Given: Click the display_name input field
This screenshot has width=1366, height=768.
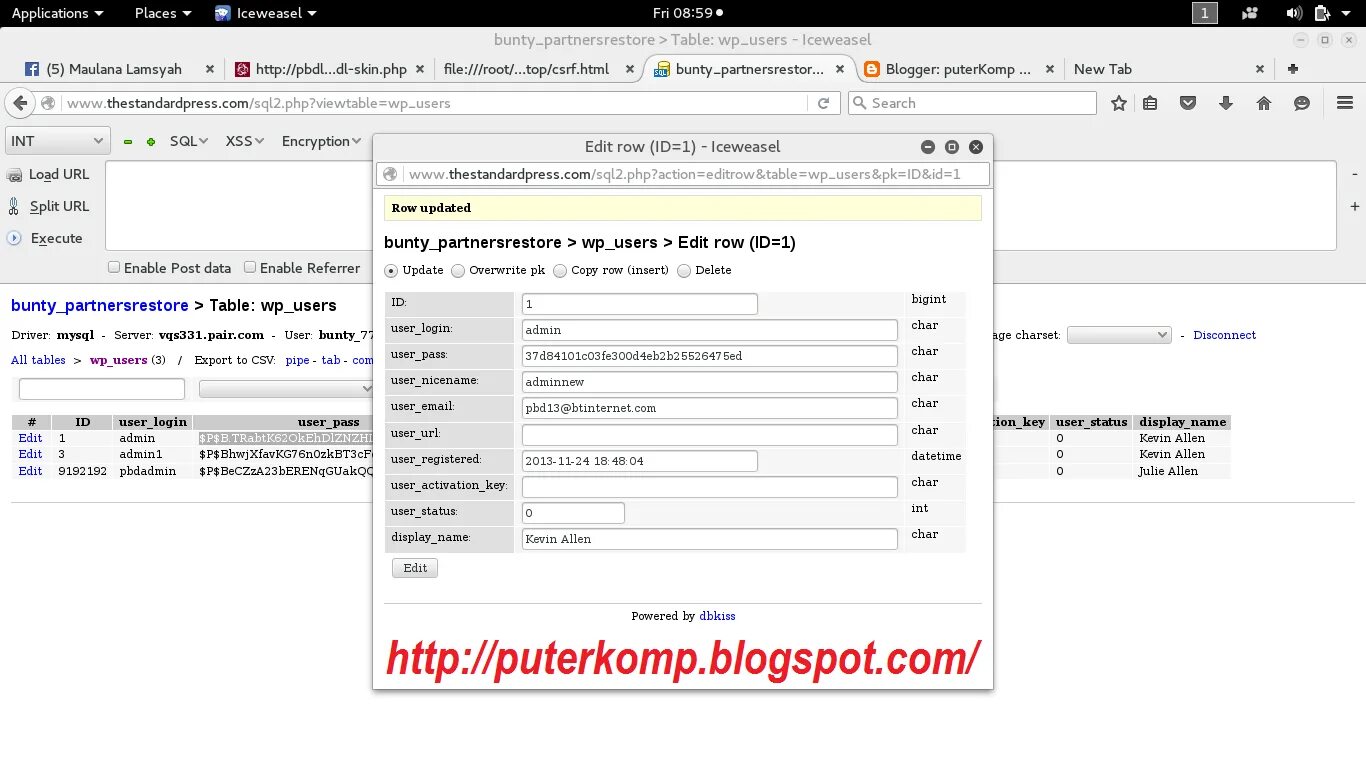Looking at the screenshot, I should click(710, 539).
